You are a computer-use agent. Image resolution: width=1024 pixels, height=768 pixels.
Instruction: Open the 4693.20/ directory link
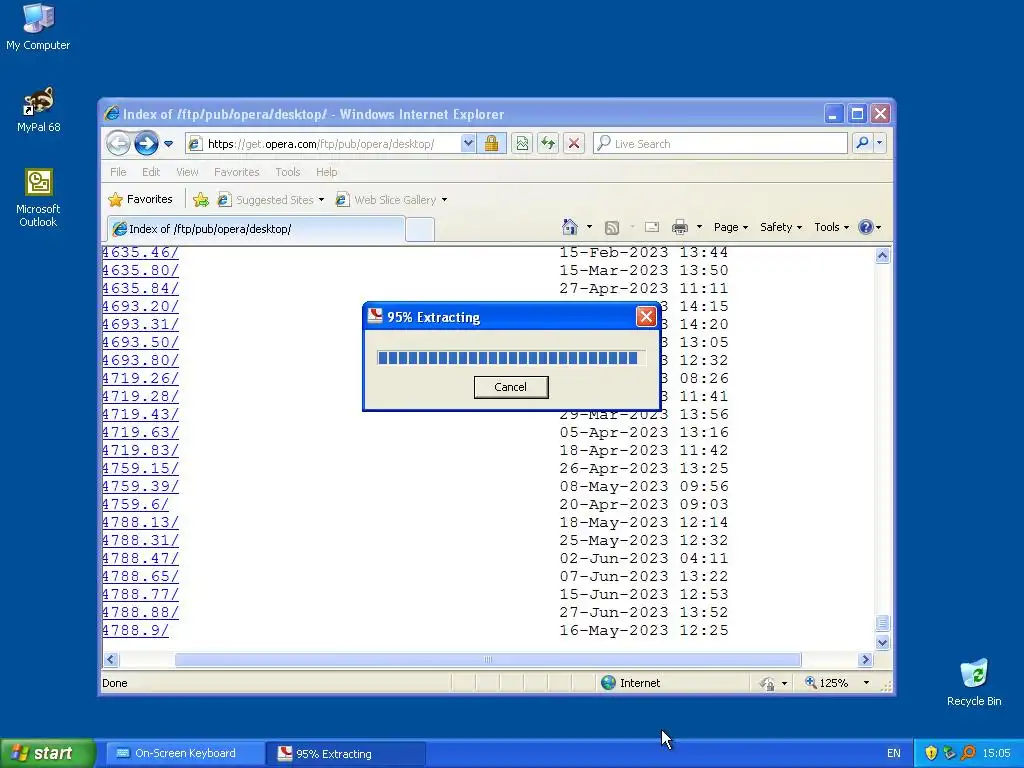140,306
